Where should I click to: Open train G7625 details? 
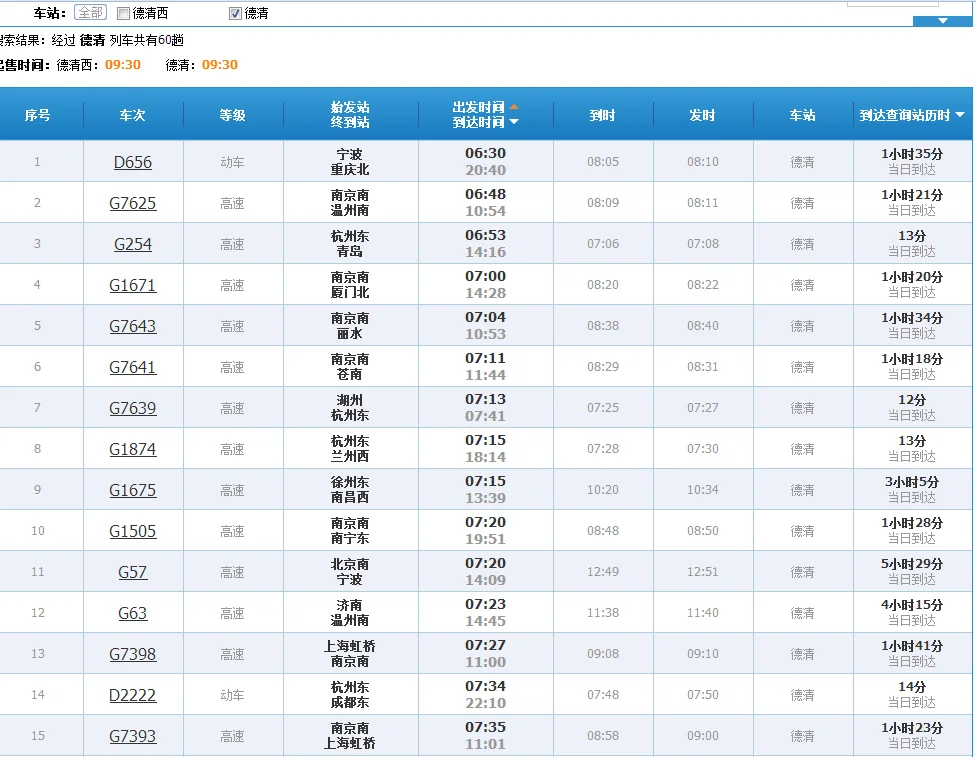[132, 202]
